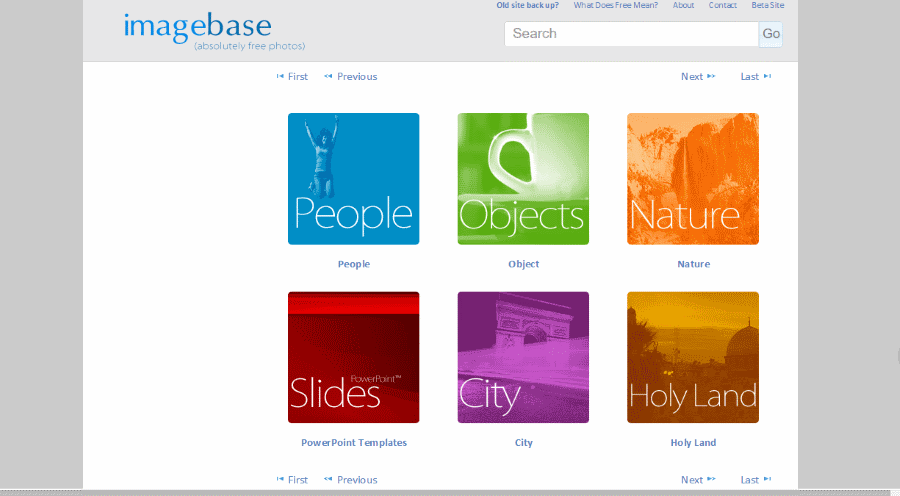900x496 pixels.
Task: Go to First page in bottom pagination
Action: point(292,479)
